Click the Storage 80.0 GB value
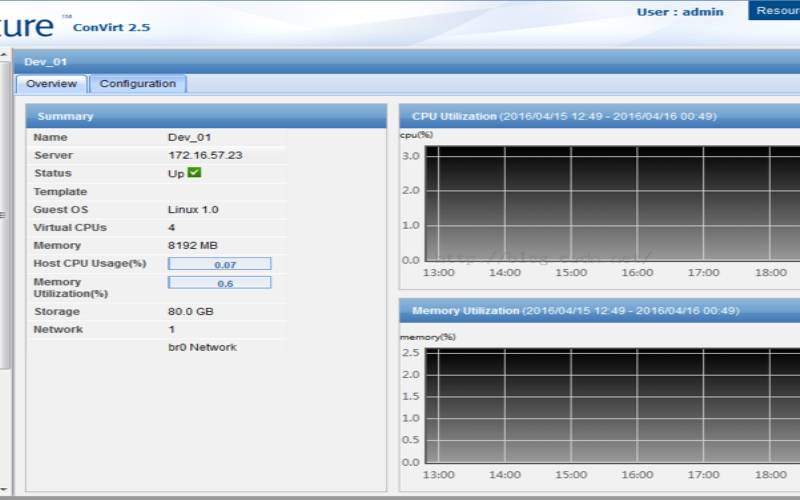Viewport: 800px width, 500px height. tap(190, 312)
